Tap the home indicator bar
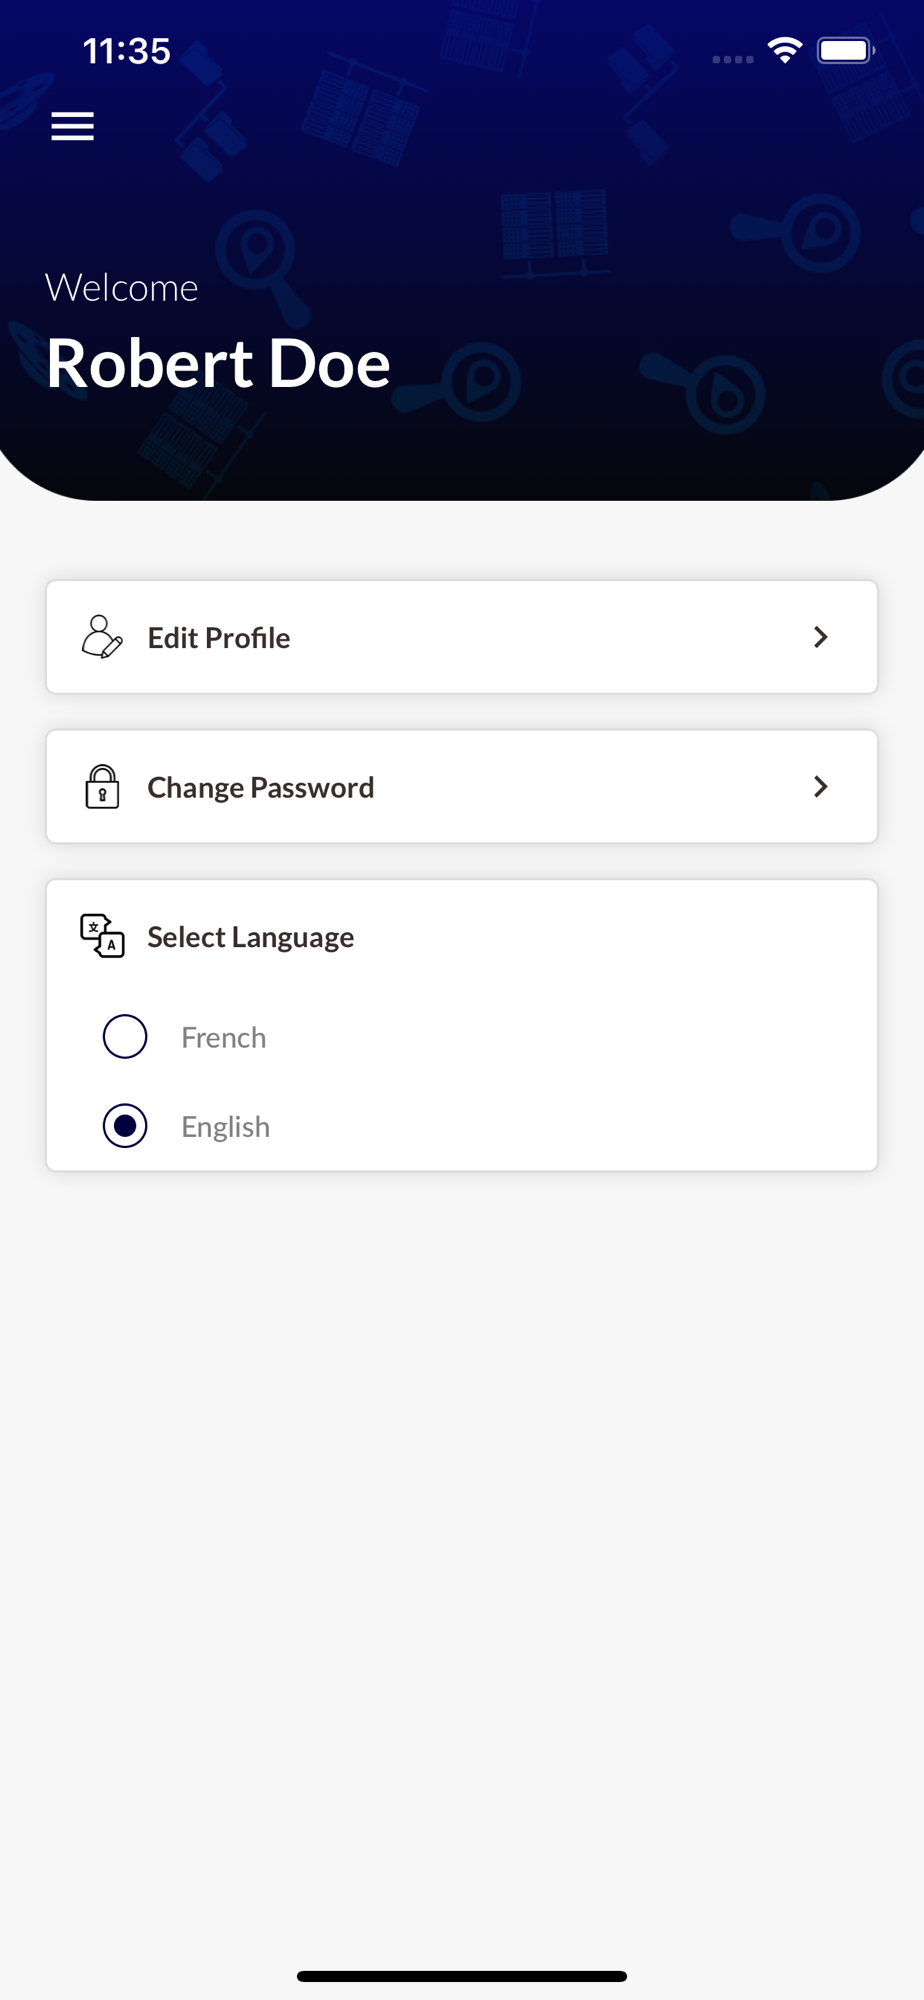This screenshot has width=924, height=2000. pyautogui.click(x=462, y=1976)
